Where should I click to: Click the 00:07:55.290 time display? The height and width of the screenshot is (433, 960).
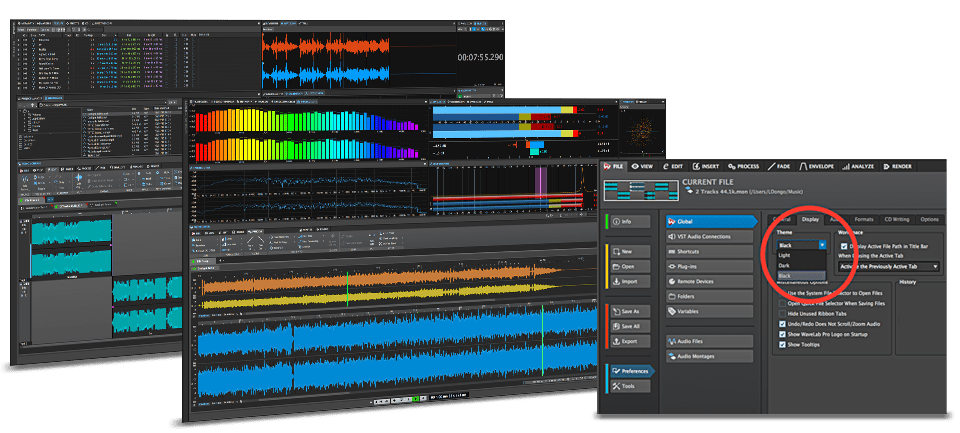[481, 58]
